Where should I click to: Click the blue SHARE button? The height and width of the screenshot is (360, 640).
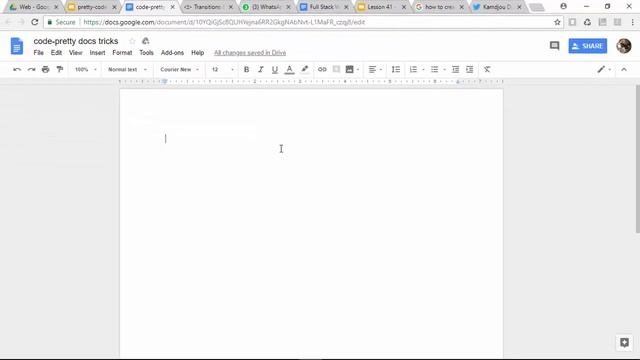[588, 46]
